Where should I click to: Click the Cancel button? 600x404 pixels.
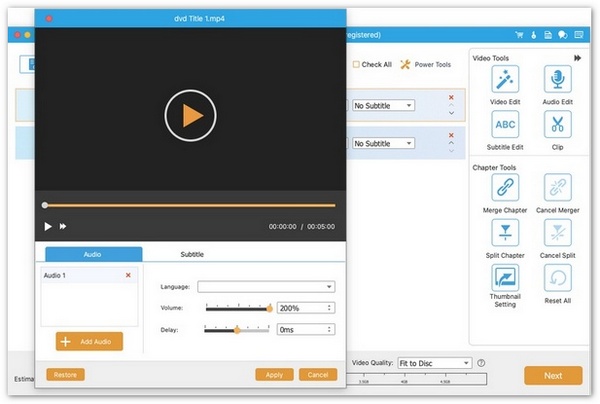[x=318, y=375]
